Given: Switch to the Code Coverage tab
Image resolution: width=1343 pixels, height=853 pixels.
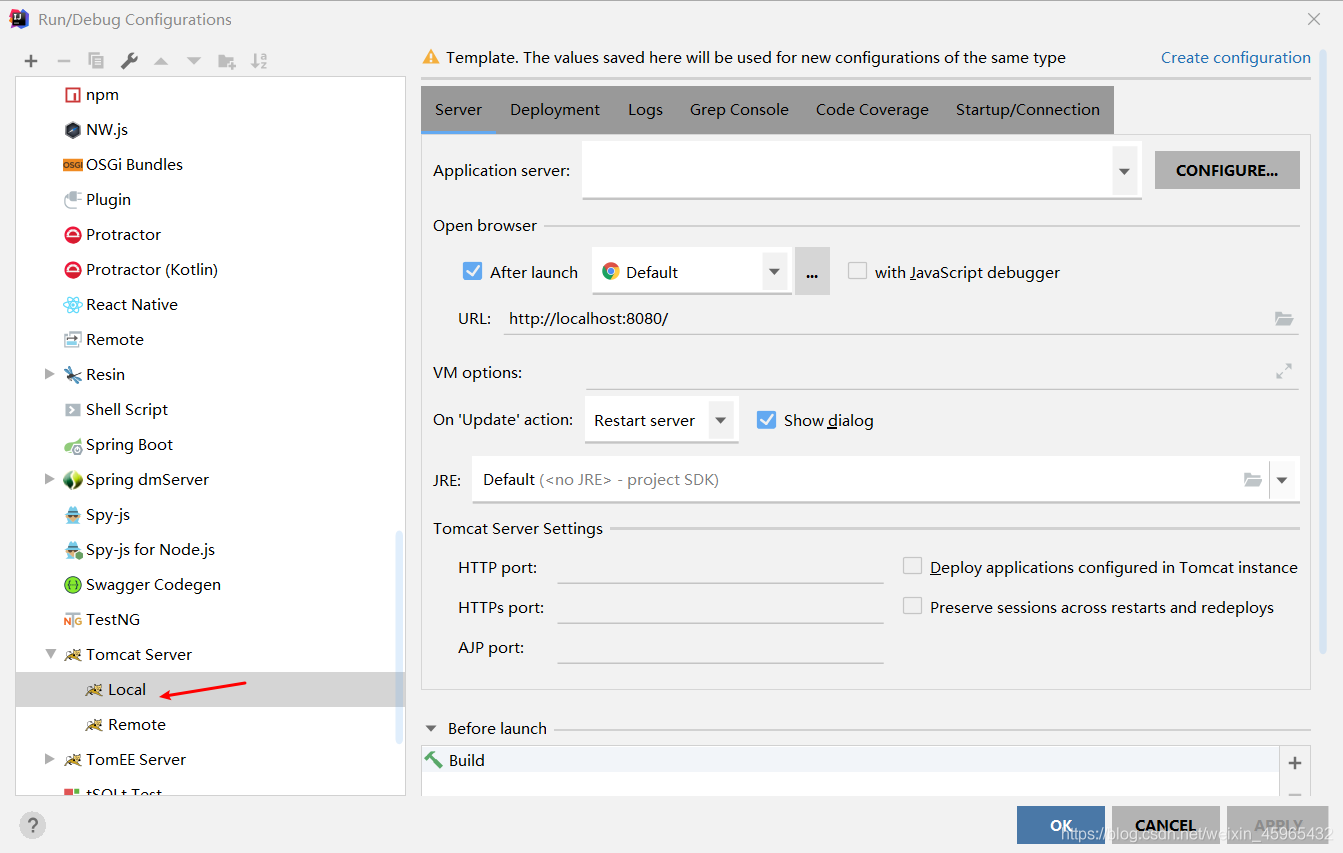Looking at the screenshot, I should click(x=872, y=110).
